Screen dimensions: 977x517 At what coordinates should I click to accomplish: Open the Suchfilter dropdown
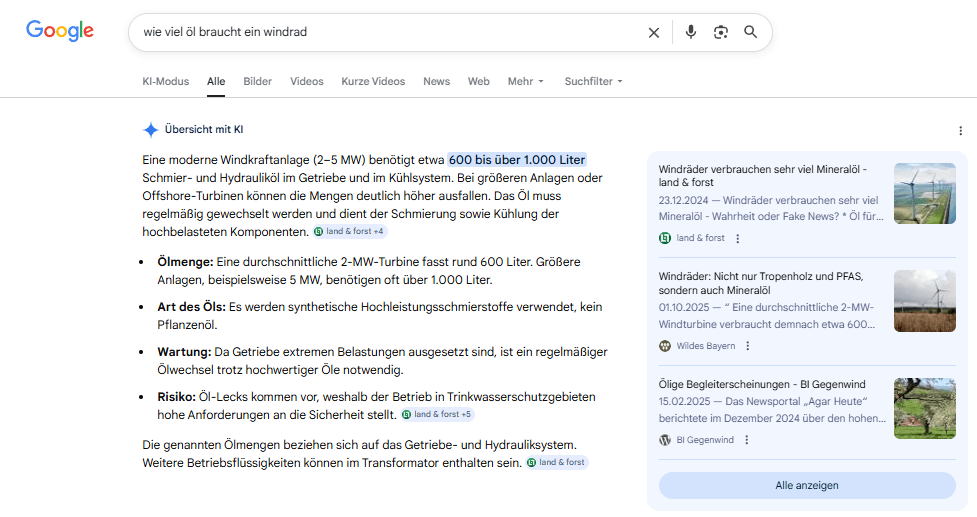coord(593,81)
